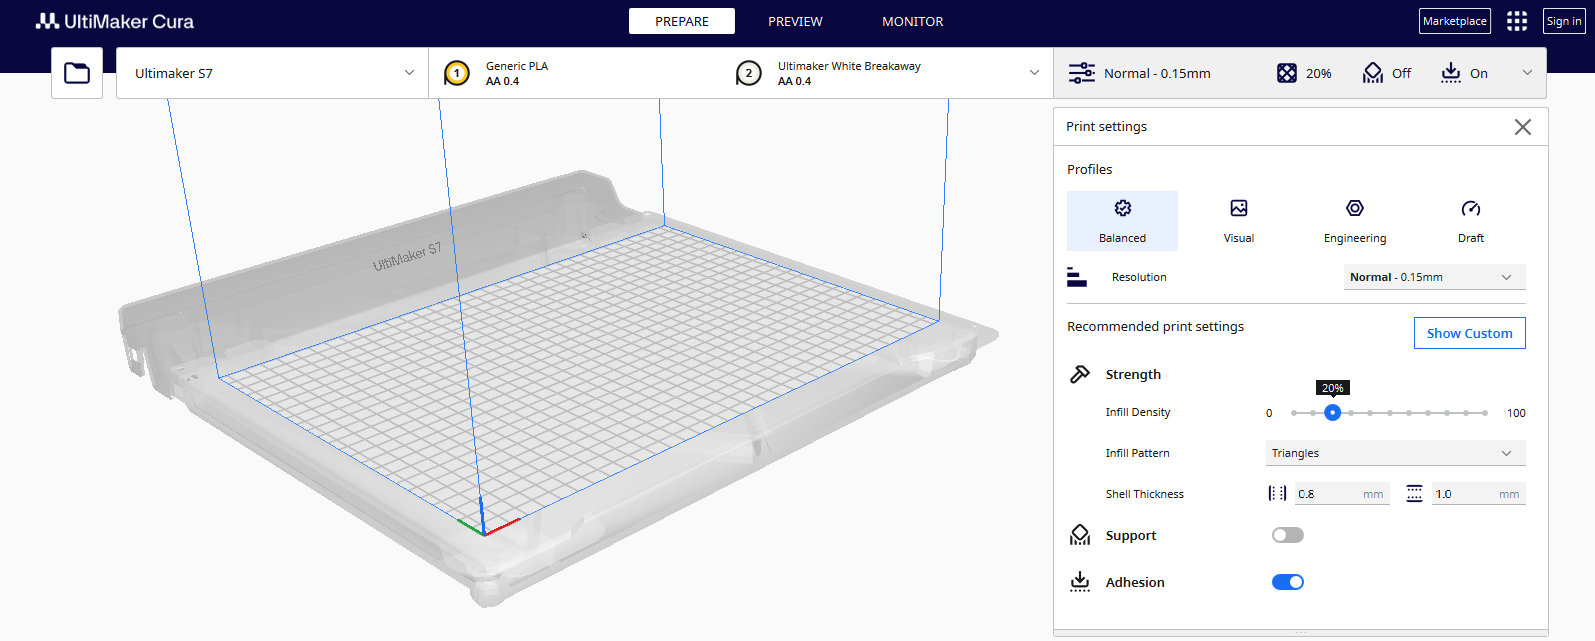
Task: Collapse the print settings header chevron
Action: point(1527,73)
